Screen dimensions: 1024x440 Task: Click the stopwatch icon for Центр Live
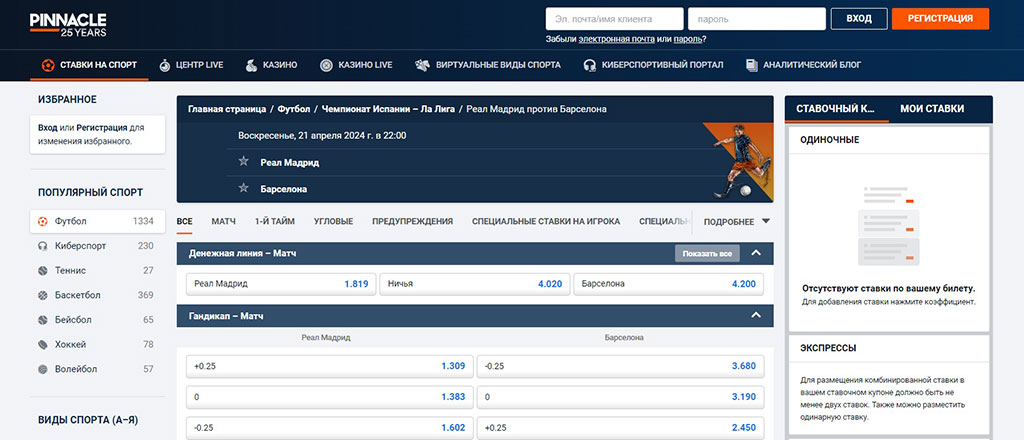[x=165, y=65]
